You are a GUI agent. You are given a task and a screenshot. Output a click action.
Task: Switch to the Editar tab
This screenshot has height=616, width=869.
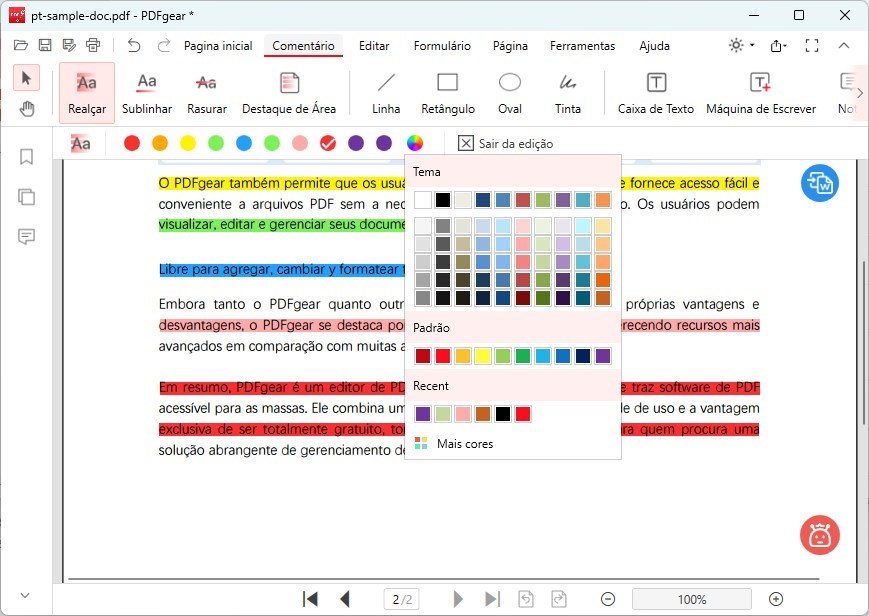[374, 46]
